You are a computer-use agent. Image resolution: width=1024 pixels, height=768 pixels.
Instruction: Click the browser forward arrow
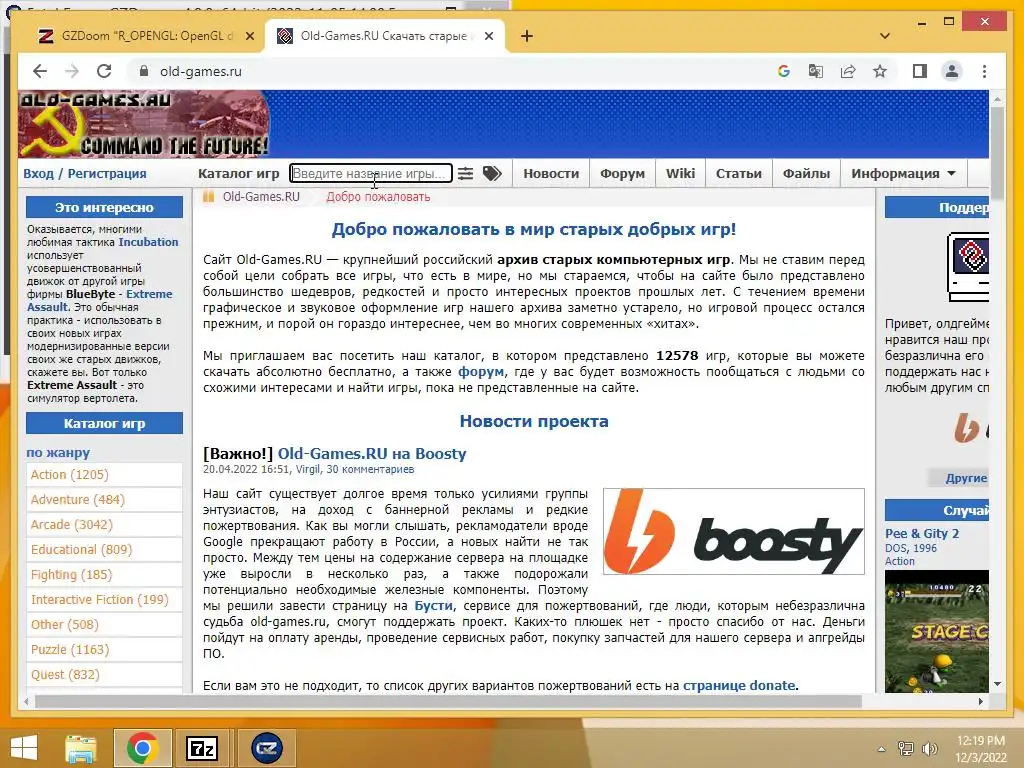[72, 71]
